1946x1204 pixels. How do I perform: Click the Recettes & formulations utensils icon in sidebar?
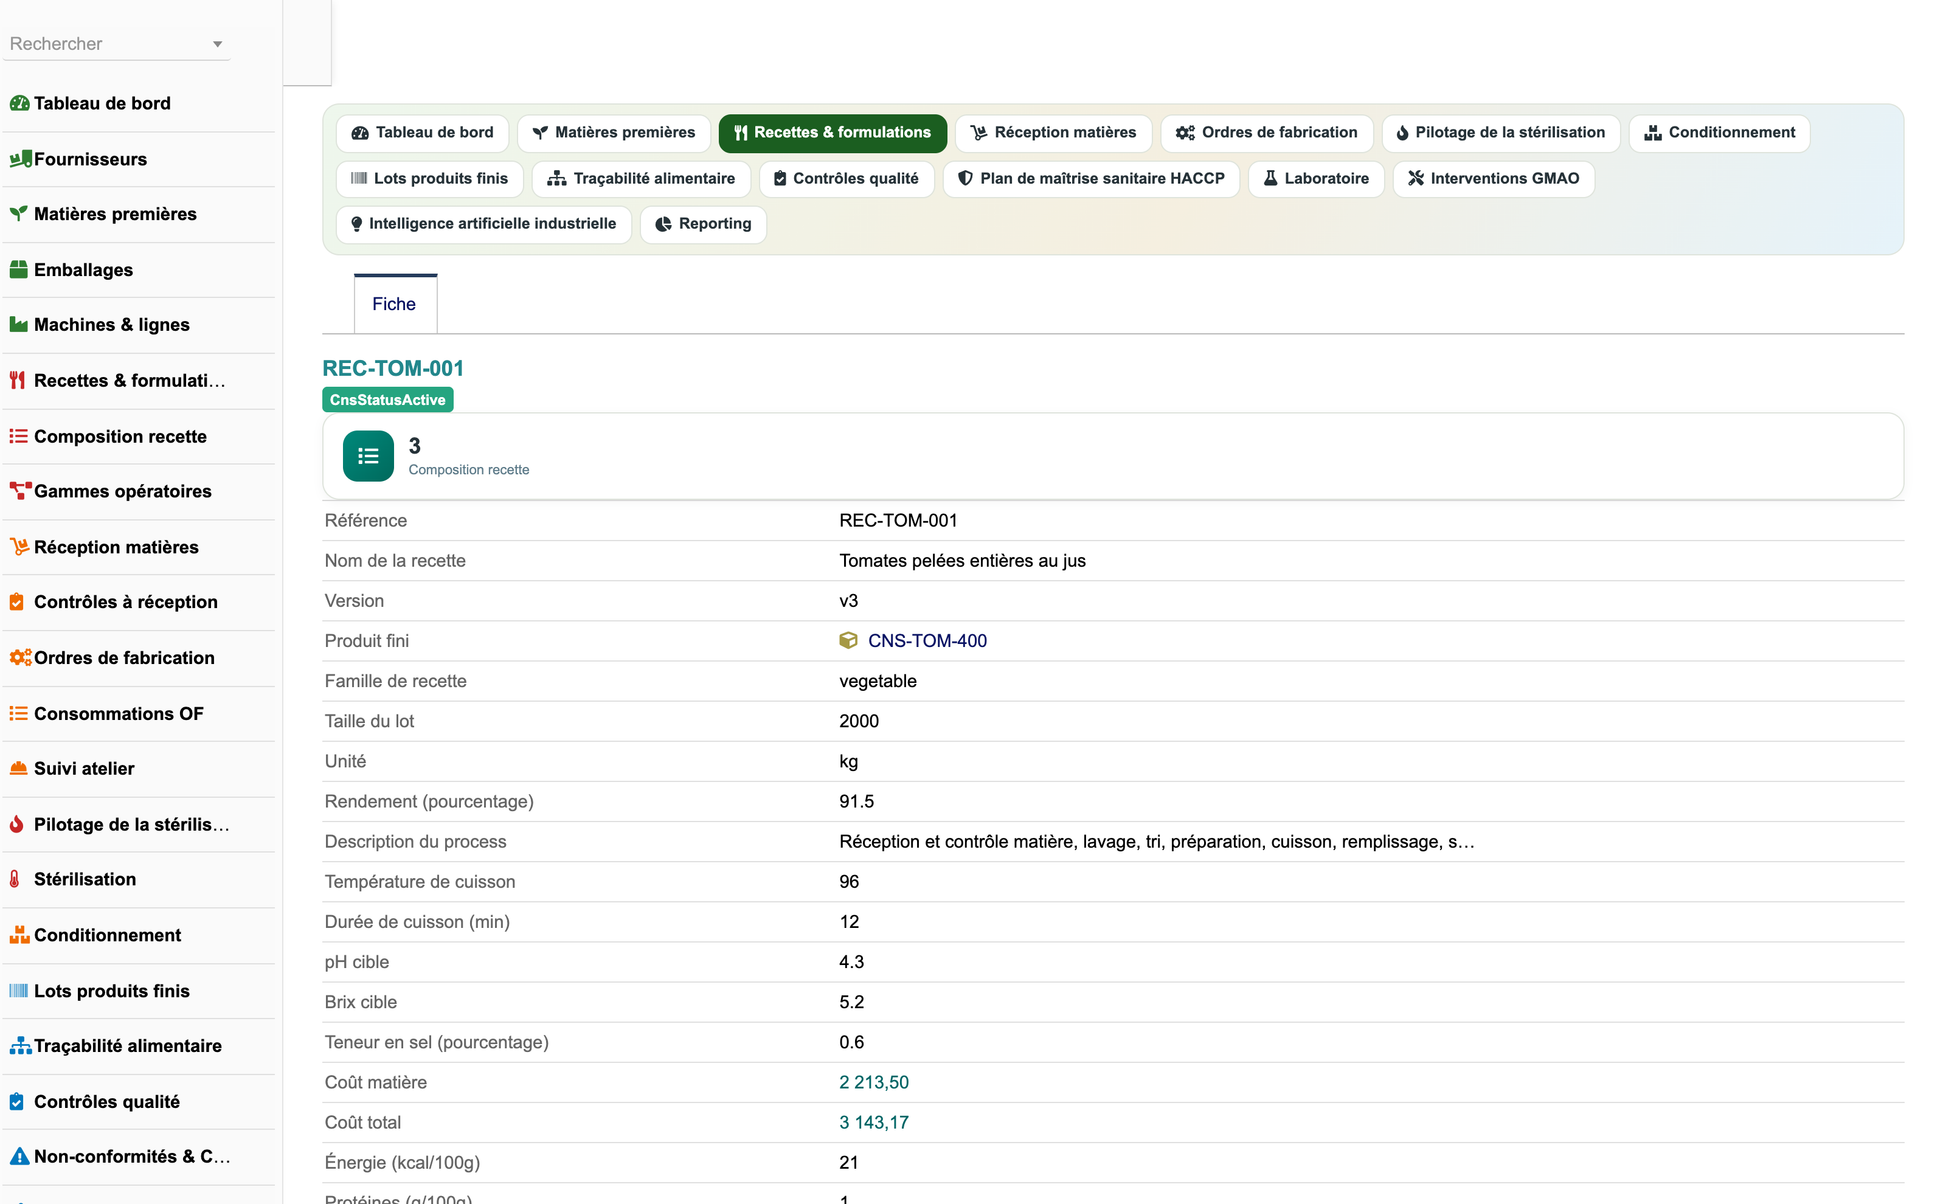coord(17,381)
